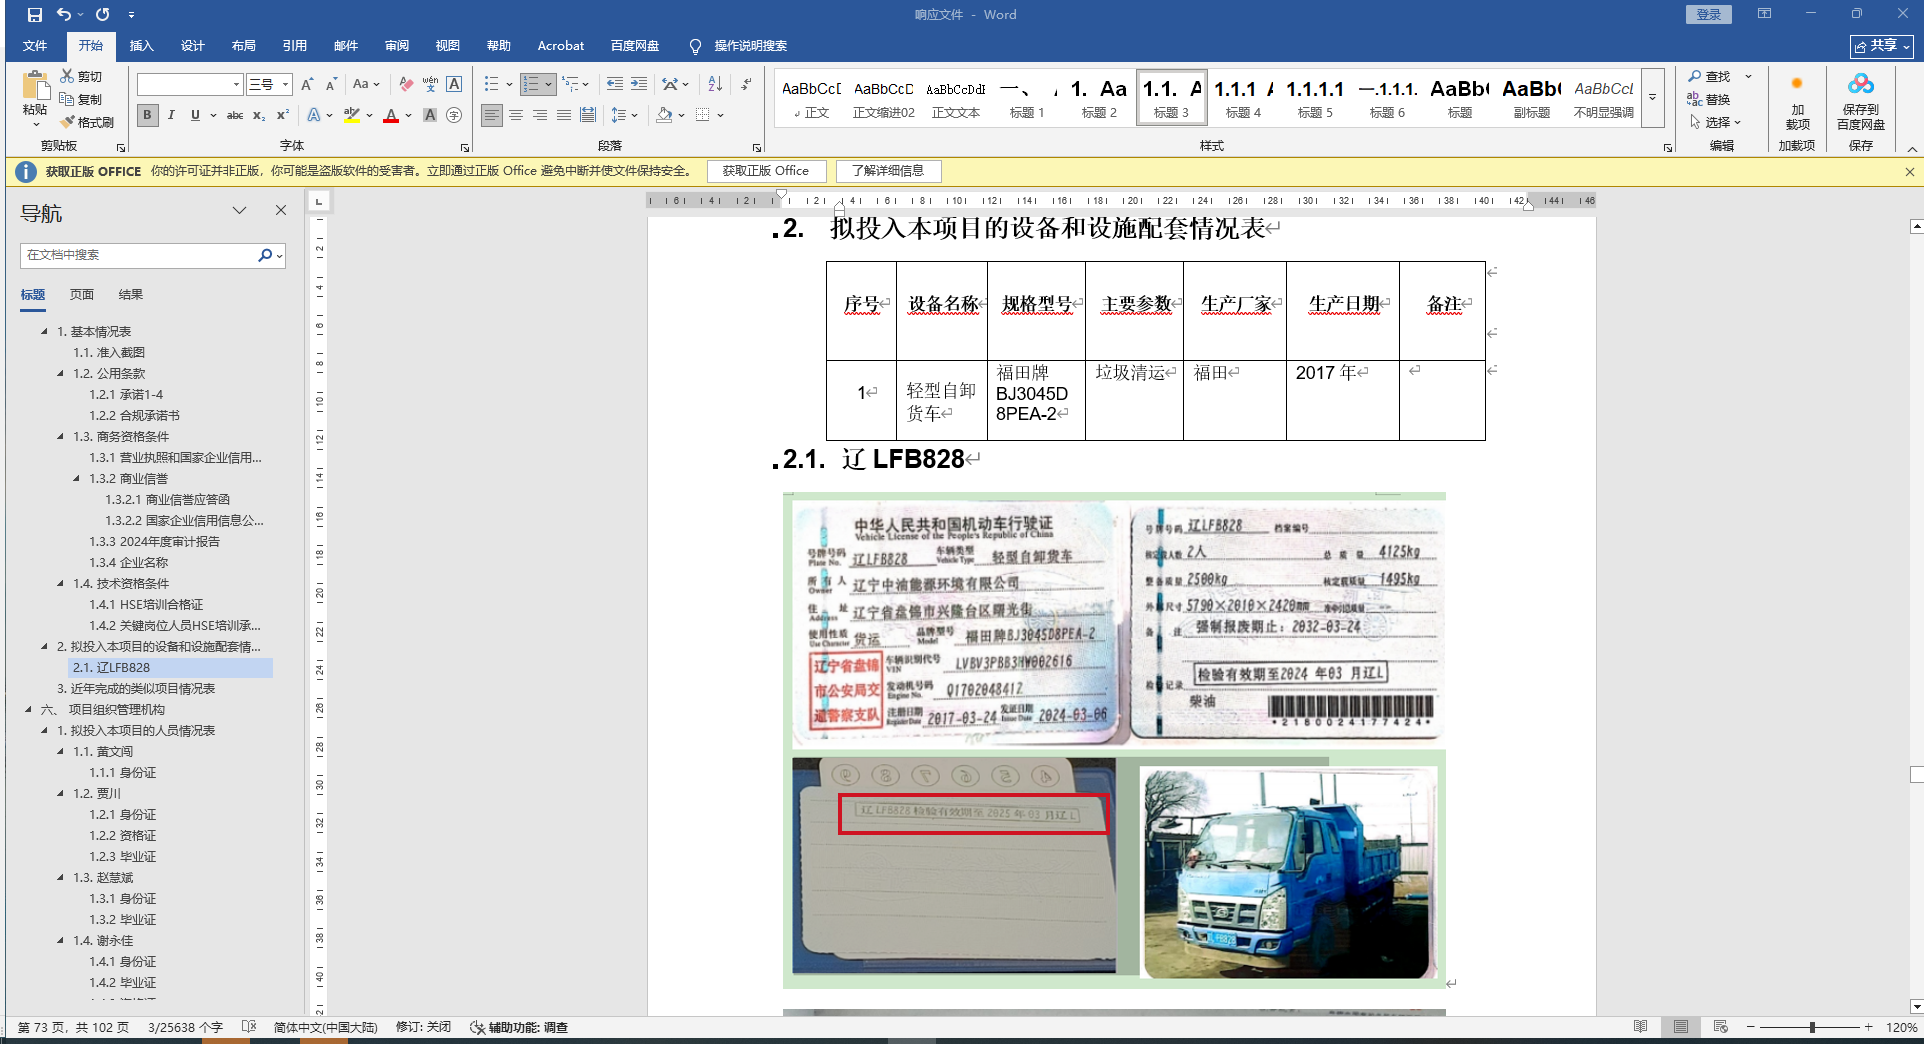Click the navigation search input field

139,255
